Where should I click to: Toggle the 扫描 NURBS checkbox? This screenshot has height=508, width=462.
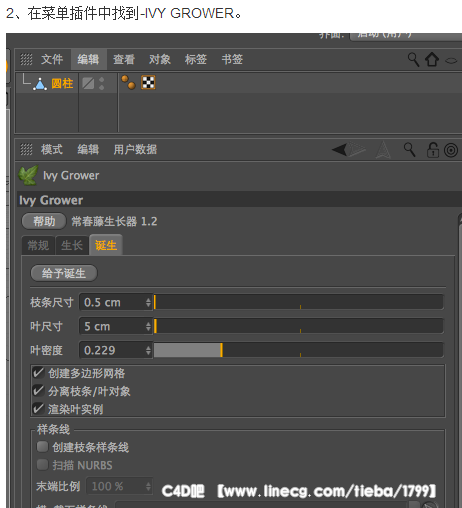(x=42, y=464)
